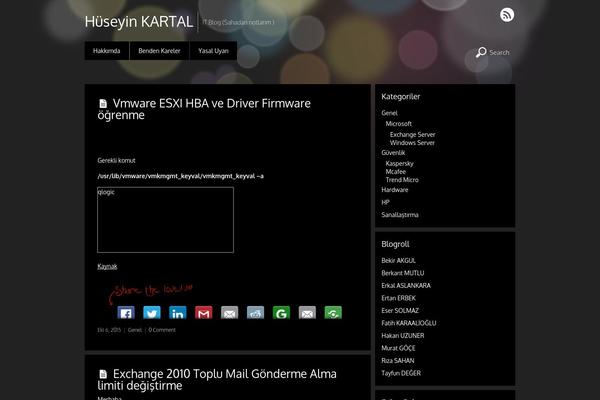The image size is (600, 400).
Task: Click the Gerekli komut text
Action: point(116,160)
